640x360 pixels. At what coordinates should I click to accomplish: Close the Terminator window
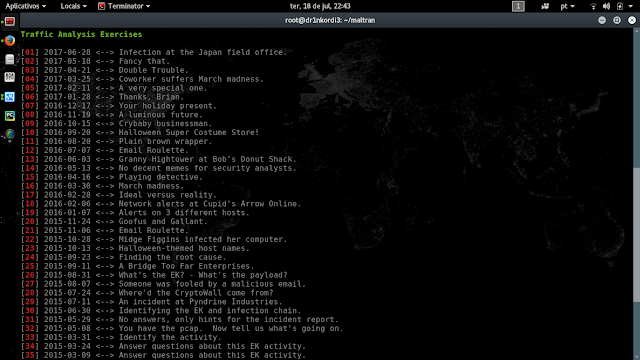point(632,20)
